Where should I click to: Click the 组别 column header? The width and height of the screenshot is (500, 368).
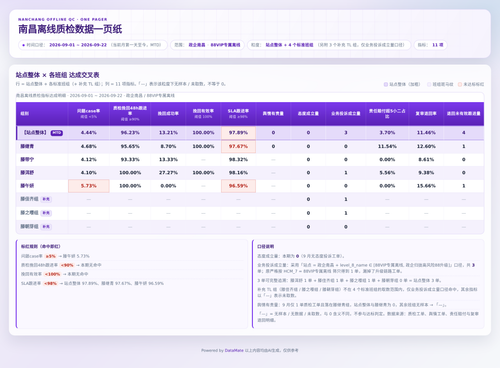click(x=42, y=113)
